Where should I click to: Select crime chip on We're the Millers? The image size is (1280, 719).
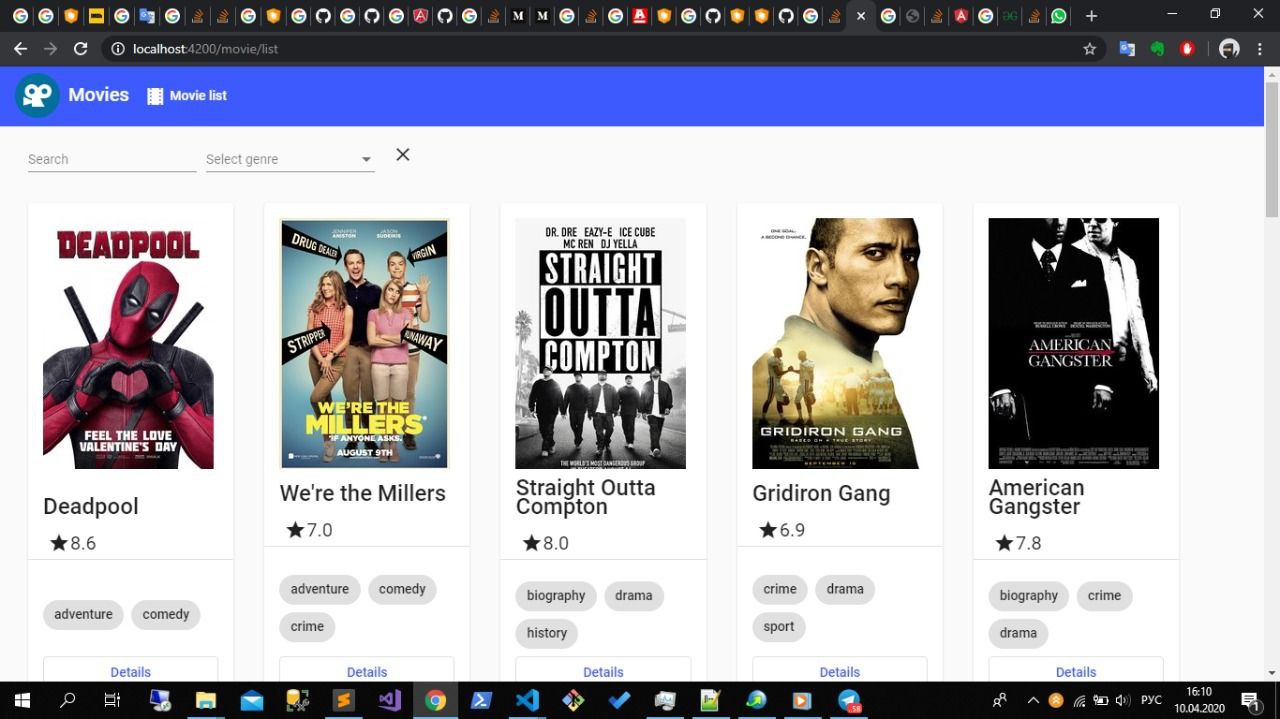pyautogui.click(x=307, y=626)
